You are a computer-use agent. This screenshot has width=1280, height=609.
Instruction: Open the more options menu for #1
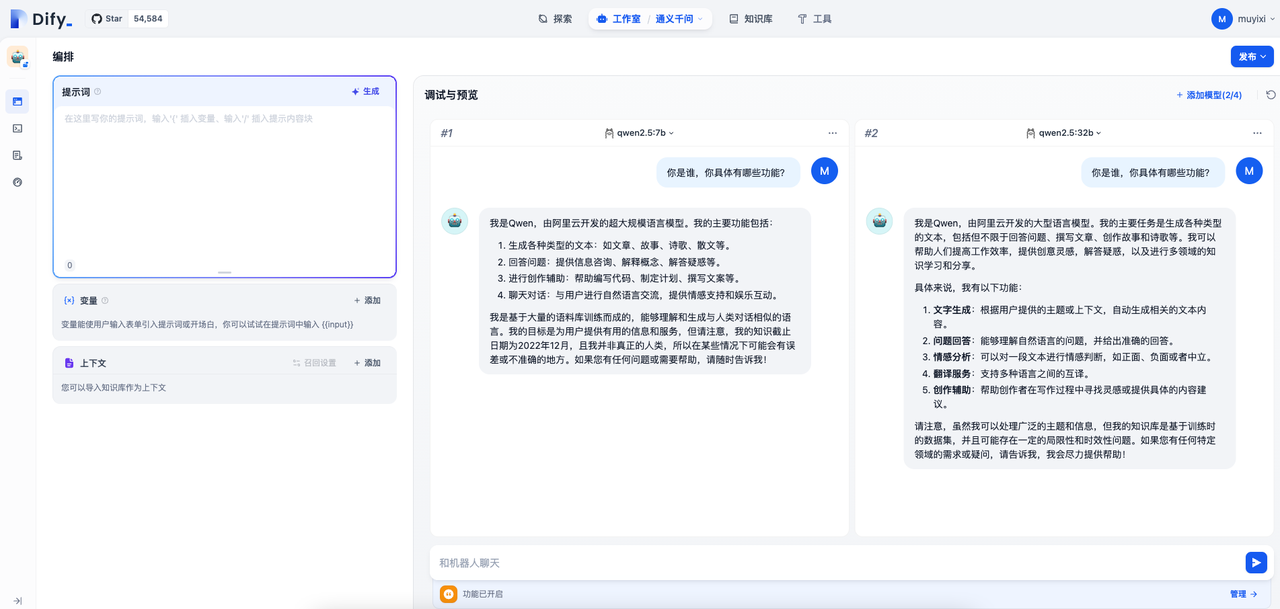point(833,133)
